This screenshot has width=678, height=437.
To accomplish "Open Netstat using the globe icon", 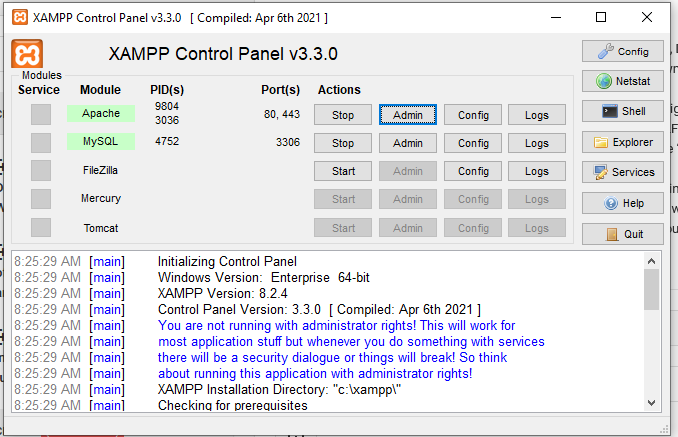I will click(x=623, y=81).
